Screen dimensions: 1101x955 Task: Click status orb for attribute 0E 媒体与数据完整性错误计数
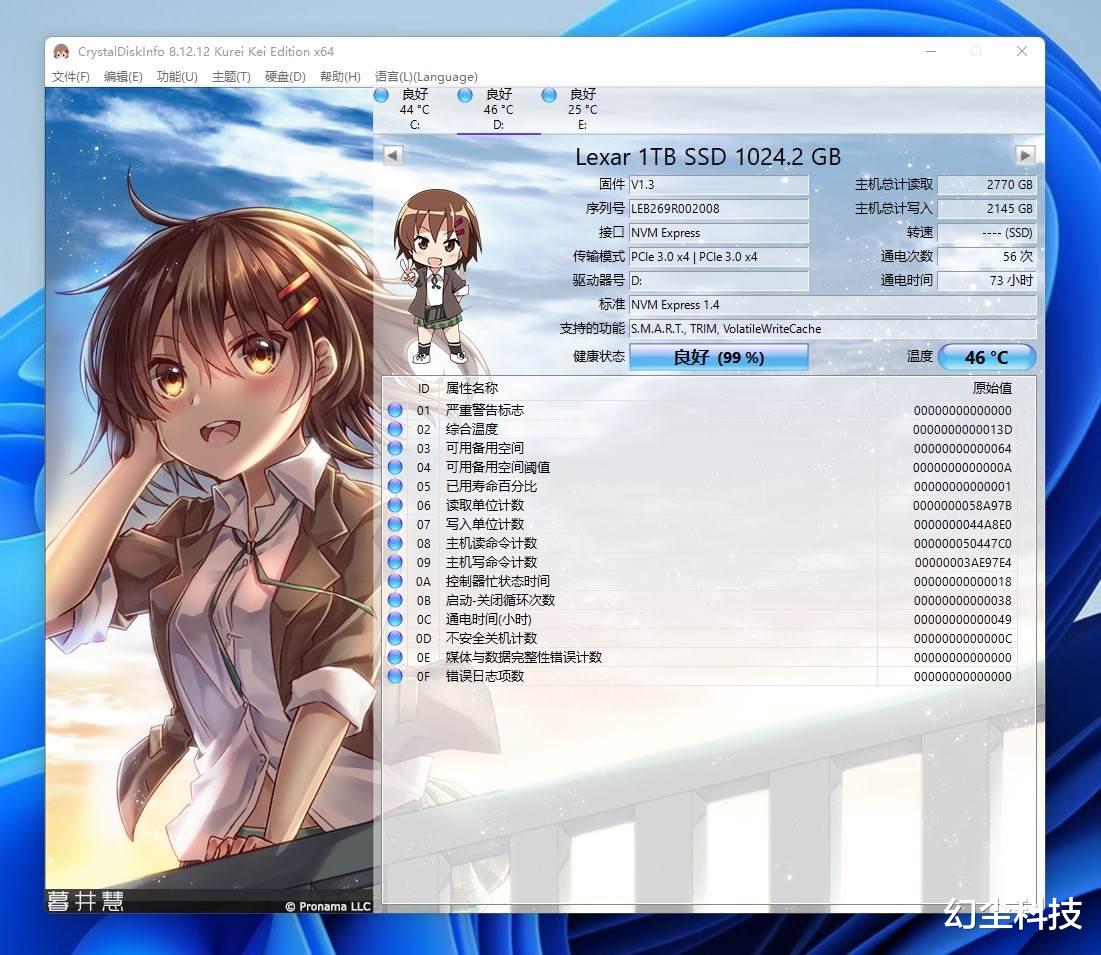pos(395,657)
